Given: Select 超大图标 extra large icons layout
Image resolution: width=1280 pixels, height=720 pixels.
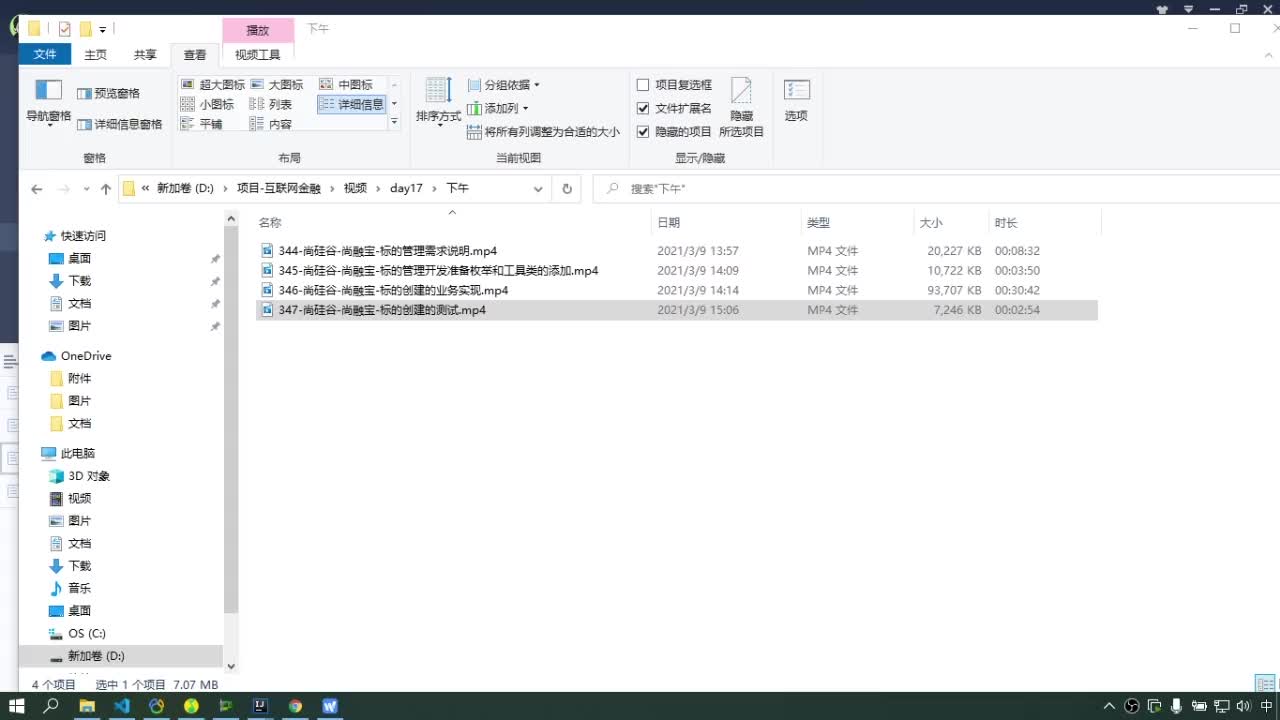Looking at the screenshot, I should pos(213,85).
